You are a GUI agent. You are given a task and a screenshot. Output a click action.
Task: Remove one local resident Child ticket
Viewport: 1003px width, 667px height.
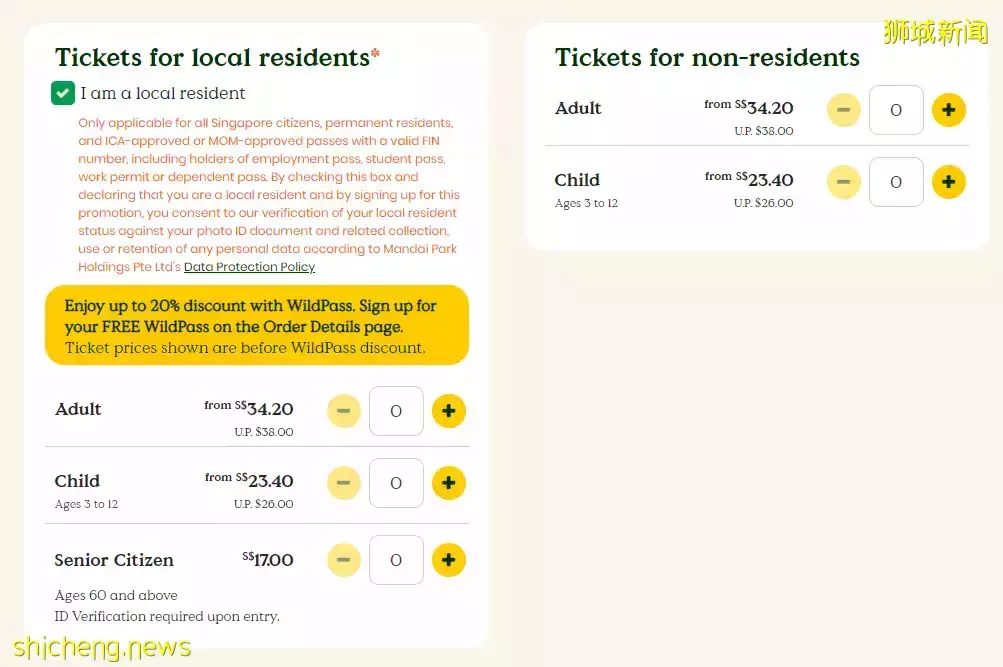343,483
